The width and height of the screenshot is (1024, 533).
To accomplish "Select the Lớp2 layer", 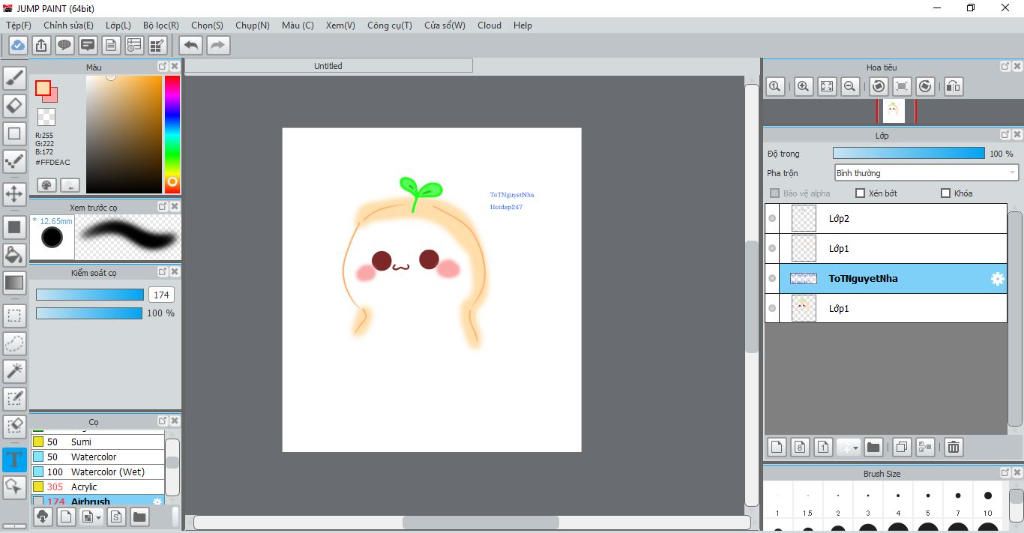I will click(x=893, y=218).
